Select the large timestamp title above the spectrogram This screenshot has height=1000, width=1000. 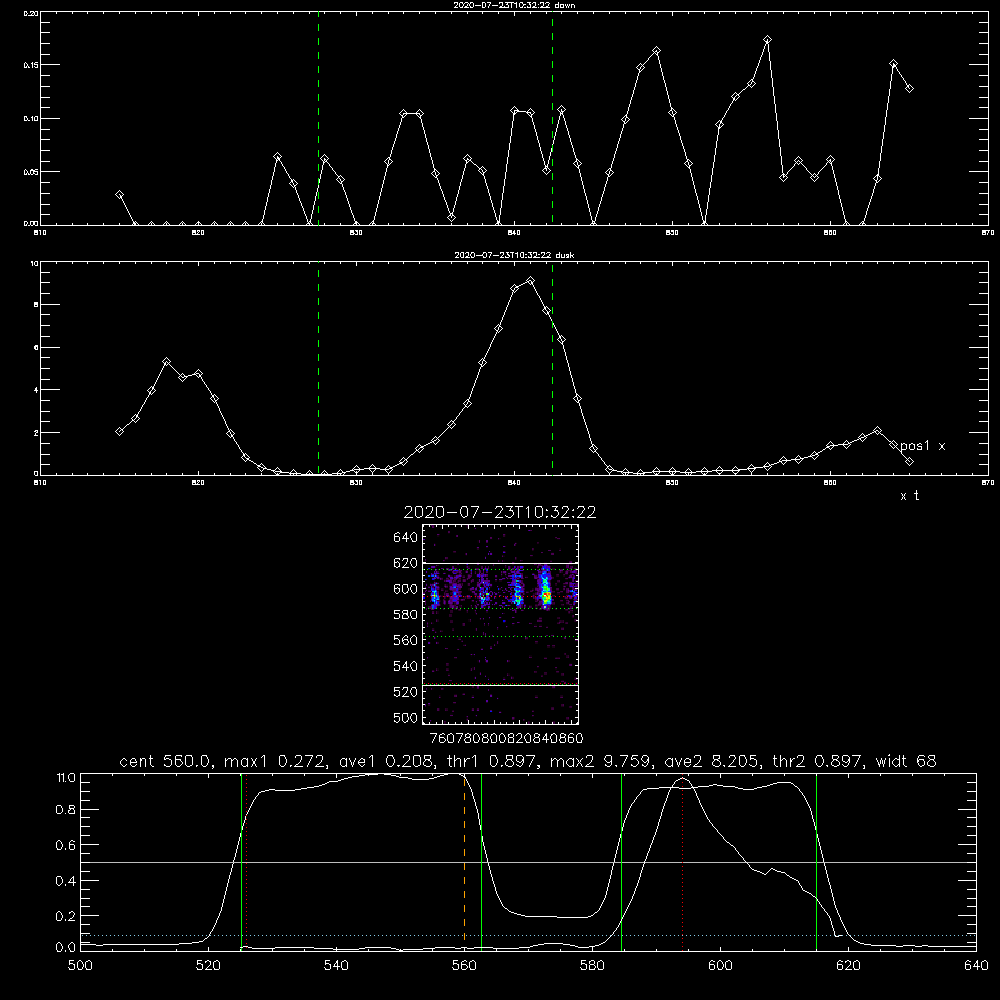point(500,512)
